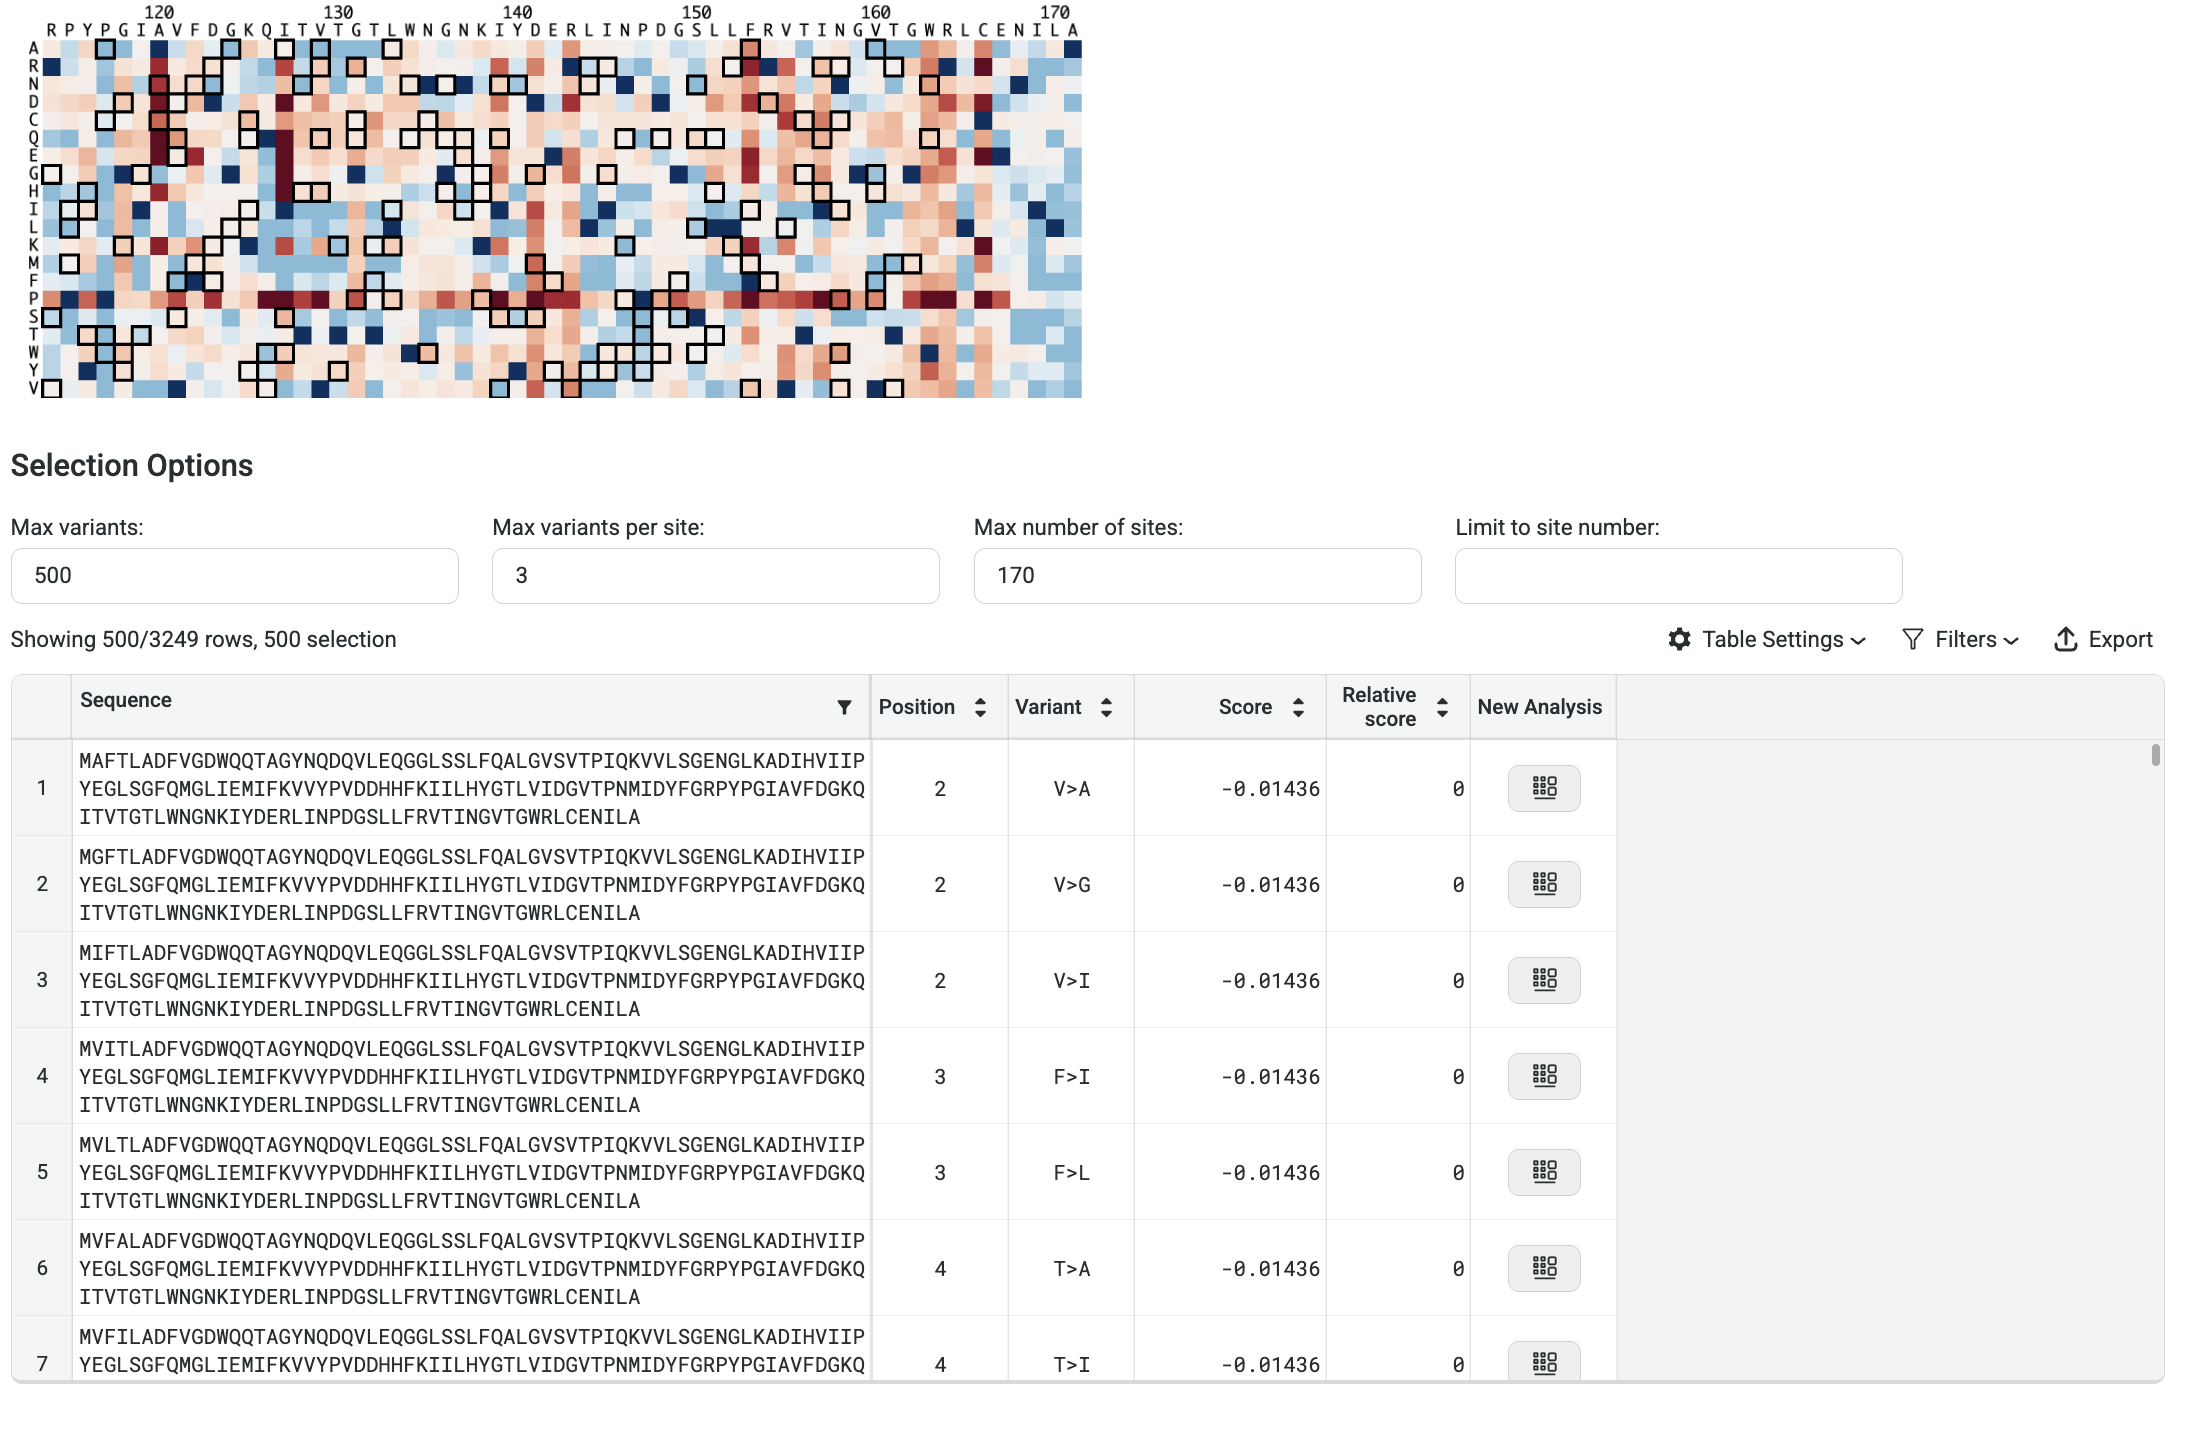
Task: Click the Export upload icon
Action: (x=2065, y=639)
